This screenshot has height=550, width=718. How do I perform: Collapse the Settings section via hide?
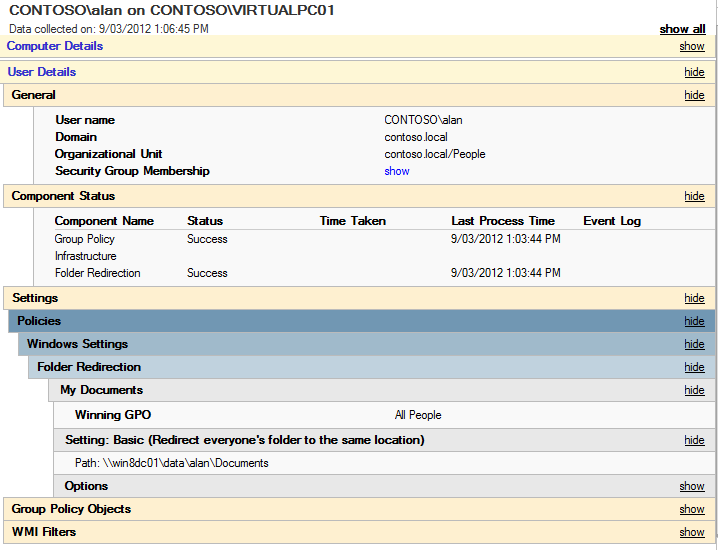click(x=694, y=299)
